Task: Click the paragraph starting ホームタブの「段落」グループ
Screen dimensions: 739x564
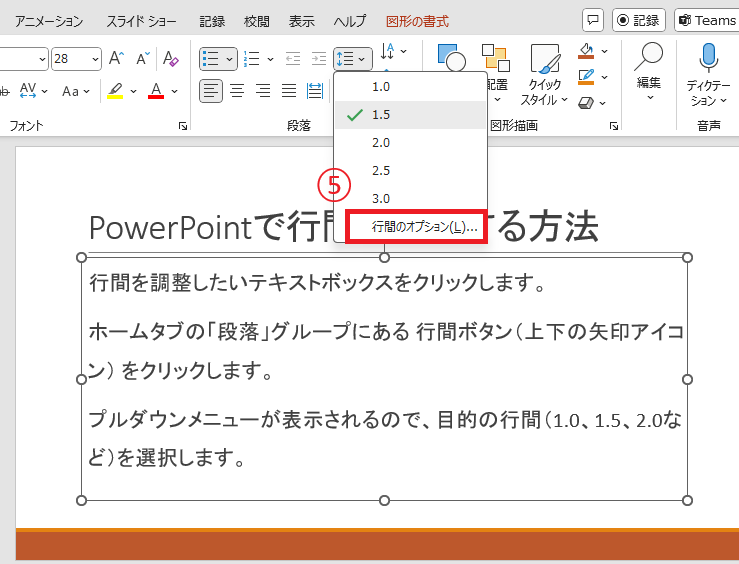Action: pos(386,351)
